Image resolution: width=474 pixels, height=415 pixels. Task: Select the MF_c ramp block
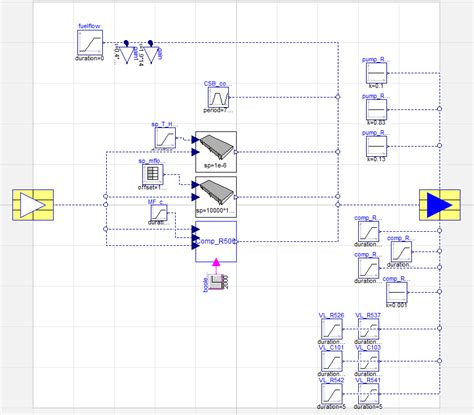(x=159, y=213)
